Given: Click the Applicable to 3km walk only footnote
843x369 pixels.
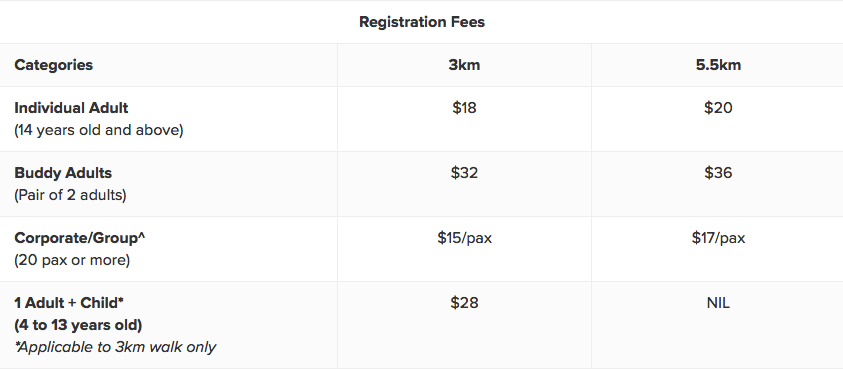Looking at the screenshot, I should pos(116,347).
